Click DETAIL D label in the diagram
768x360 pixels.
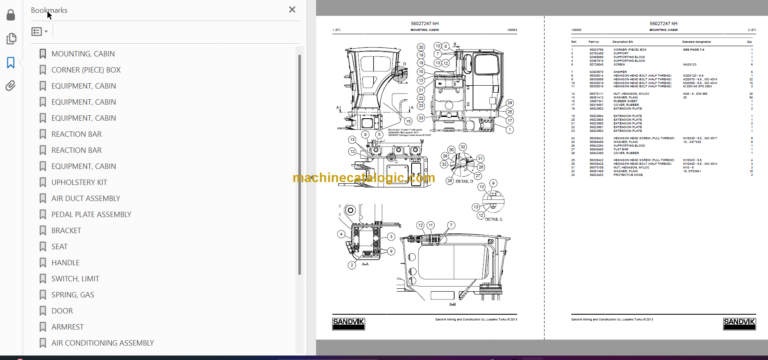click(x=465, y=181)
